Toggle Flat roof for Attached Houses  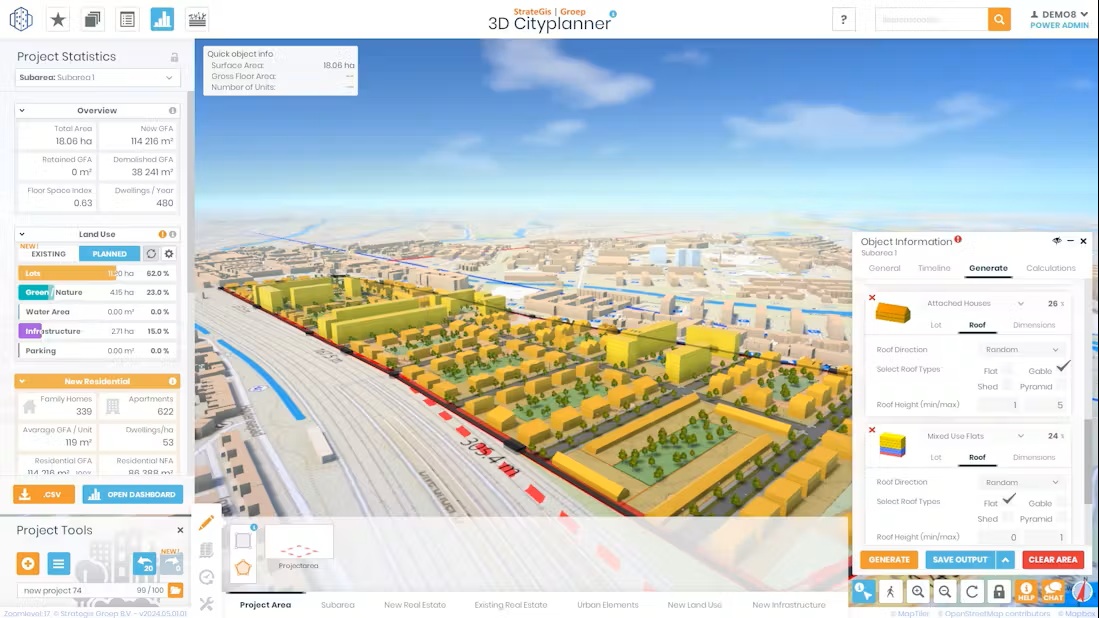click(1007, 370)
